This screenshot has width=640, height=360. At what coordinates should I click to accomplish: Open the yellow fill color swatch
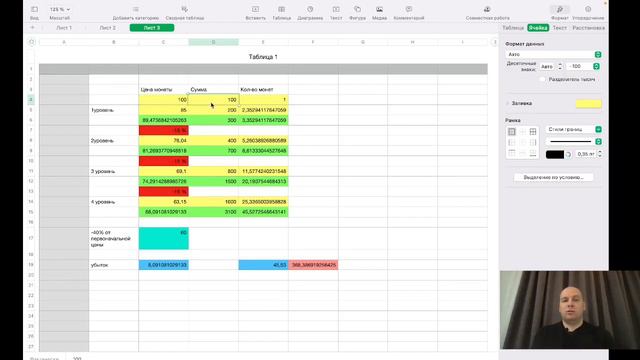588,104
